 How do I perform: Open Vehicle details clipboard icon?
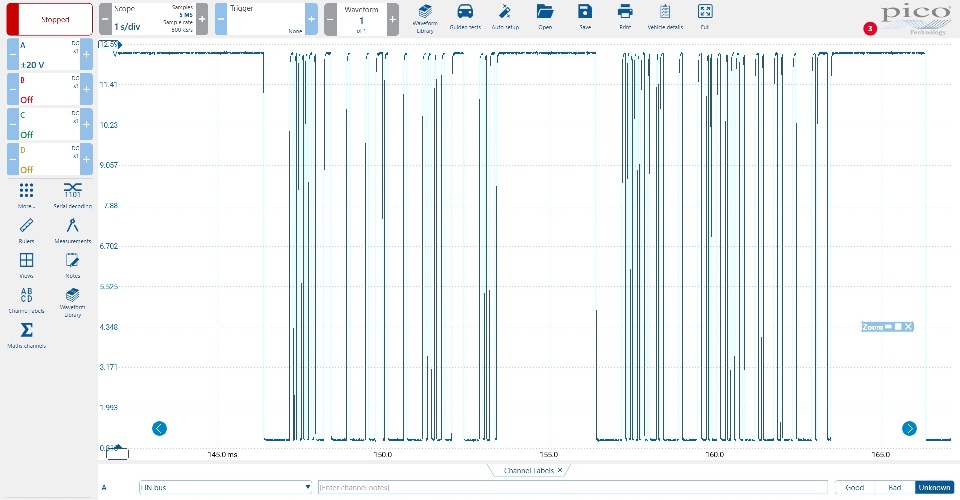point(665,17)
